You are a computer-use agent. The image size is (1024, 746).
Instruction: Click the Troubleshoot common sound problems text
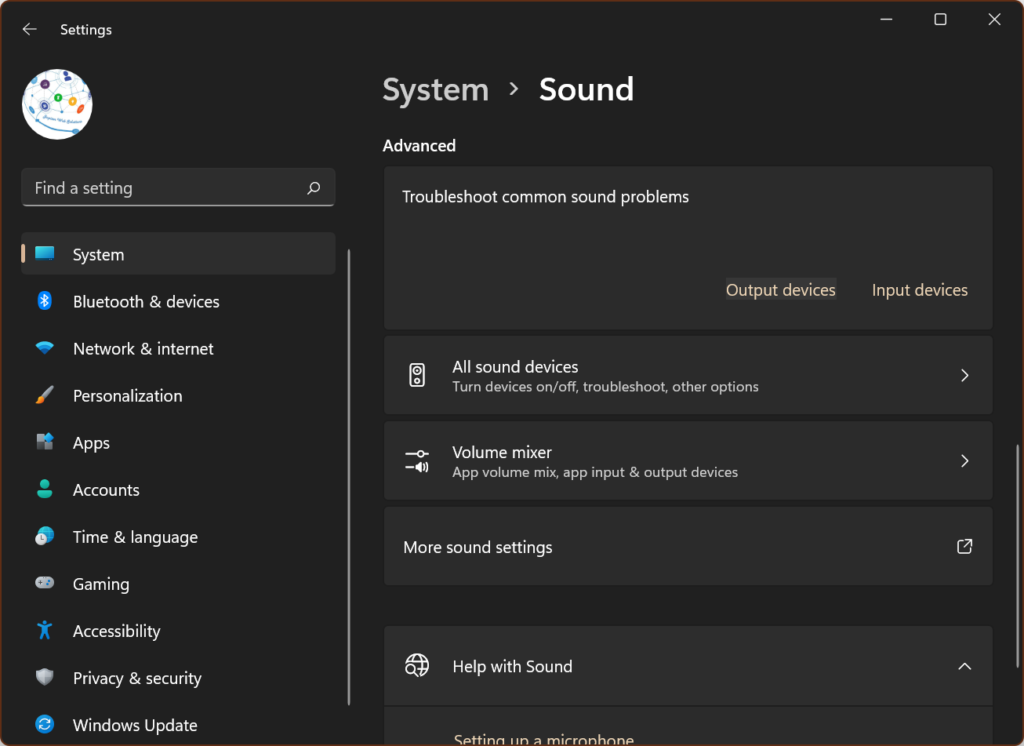(x=545, y=197)
